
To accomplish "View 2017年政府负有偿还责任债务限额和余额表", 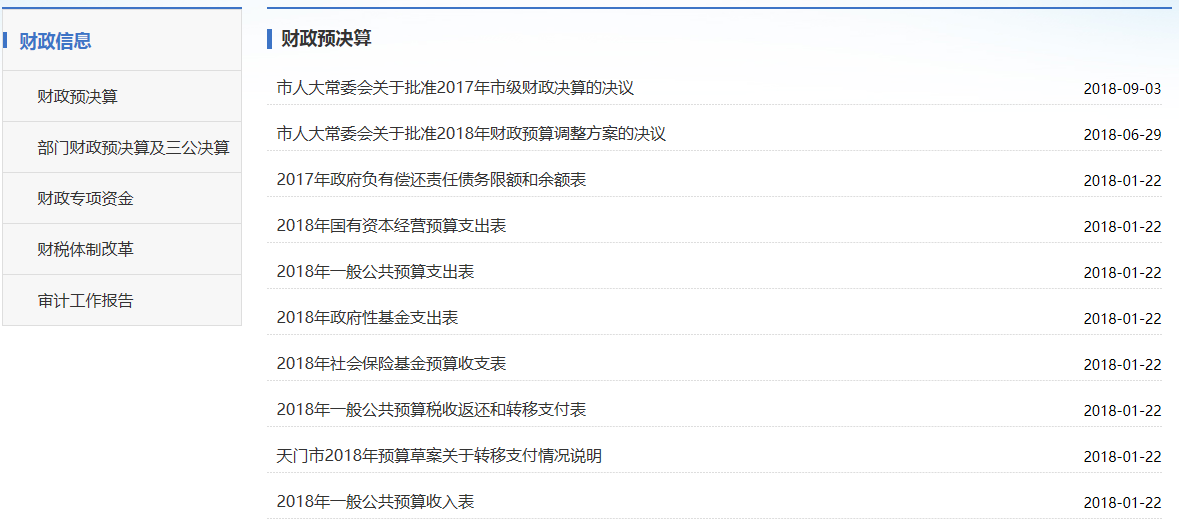I will 431,180.
